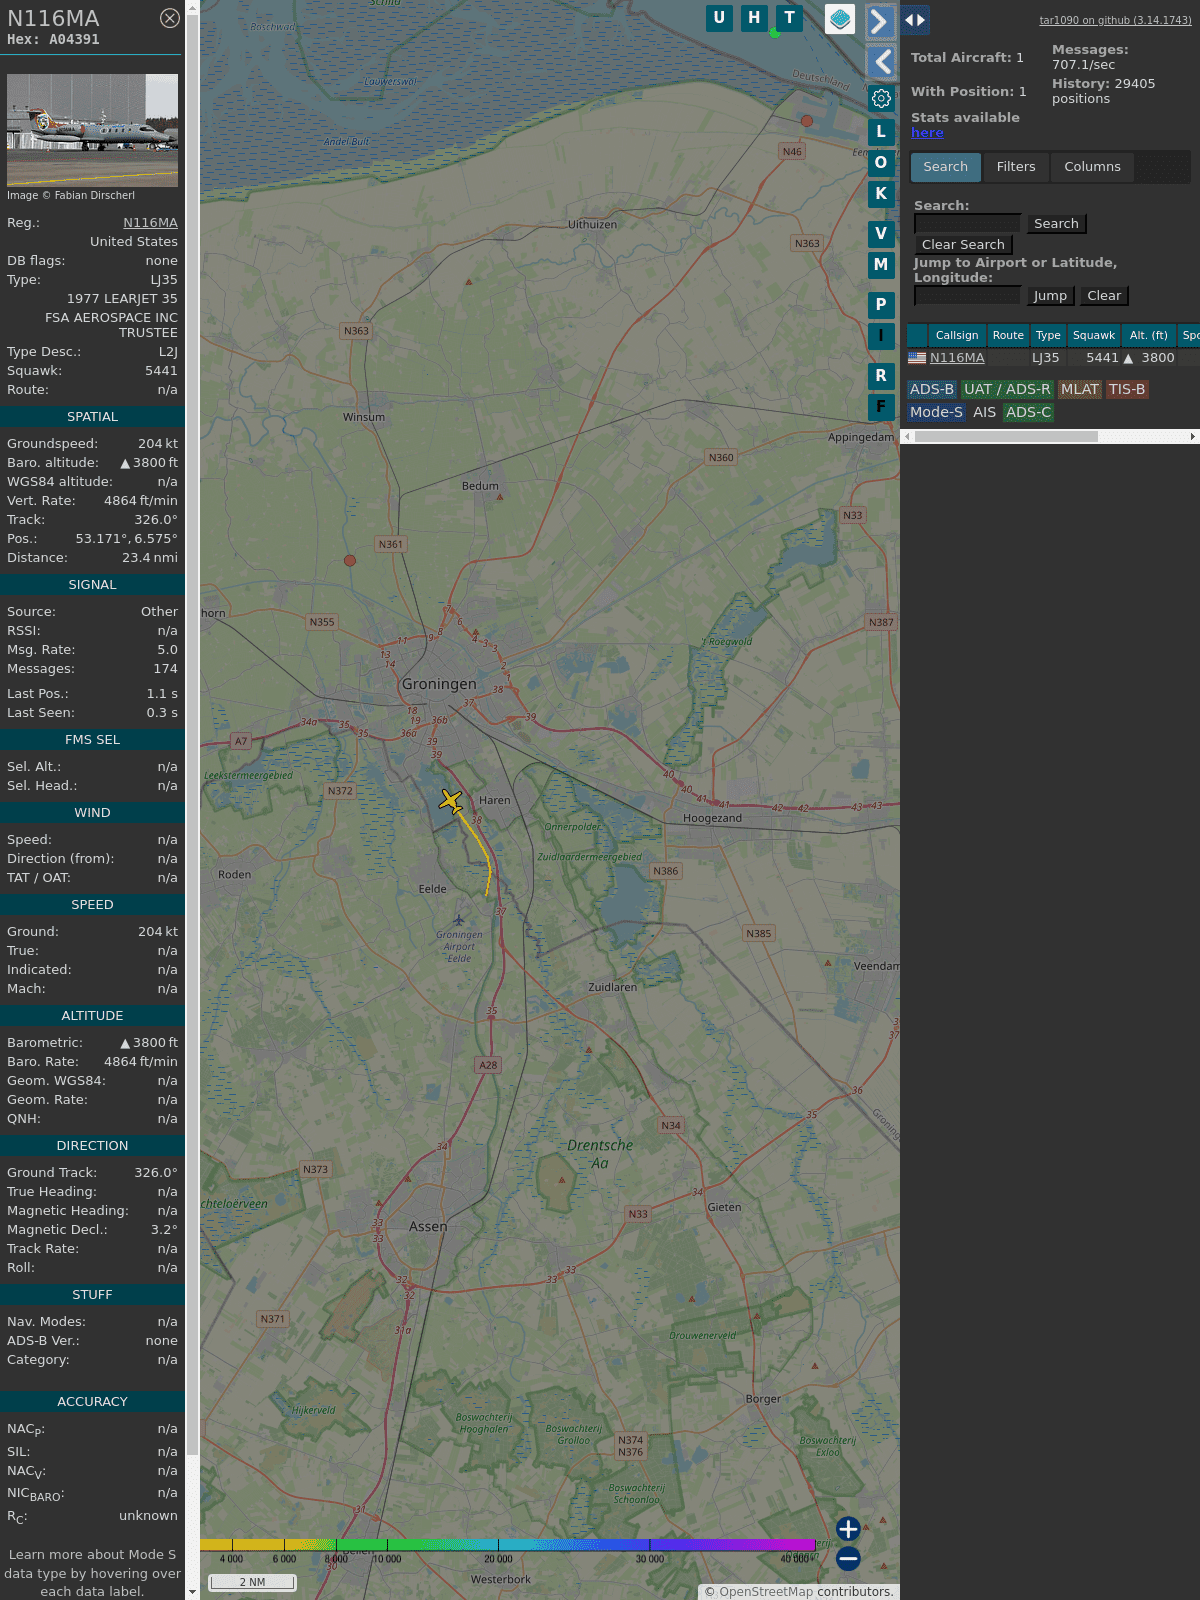Click the U map toggle button
This screenshot has height=1600, width=1200.
coord(719,18)
